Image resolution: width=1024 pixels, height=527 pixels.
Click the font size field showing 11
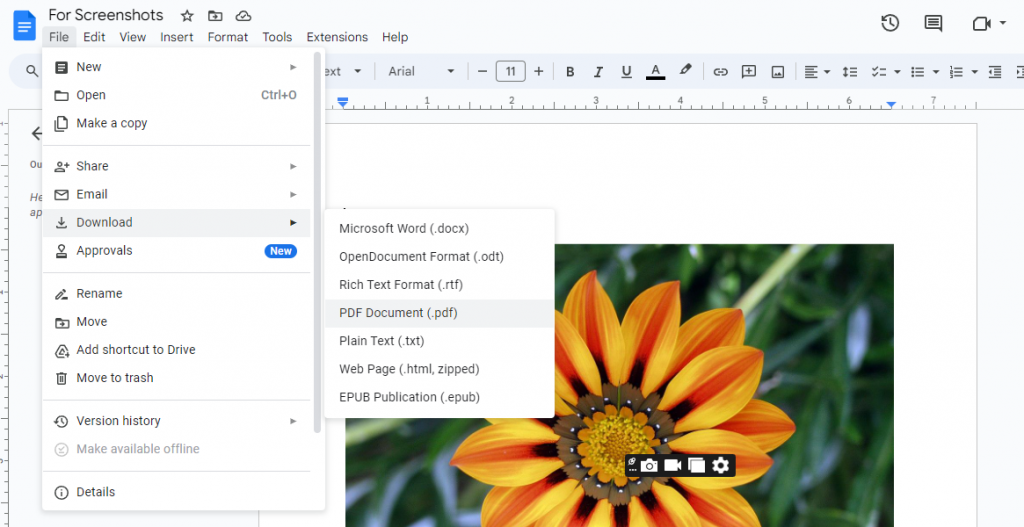click(x=511, y=71)
